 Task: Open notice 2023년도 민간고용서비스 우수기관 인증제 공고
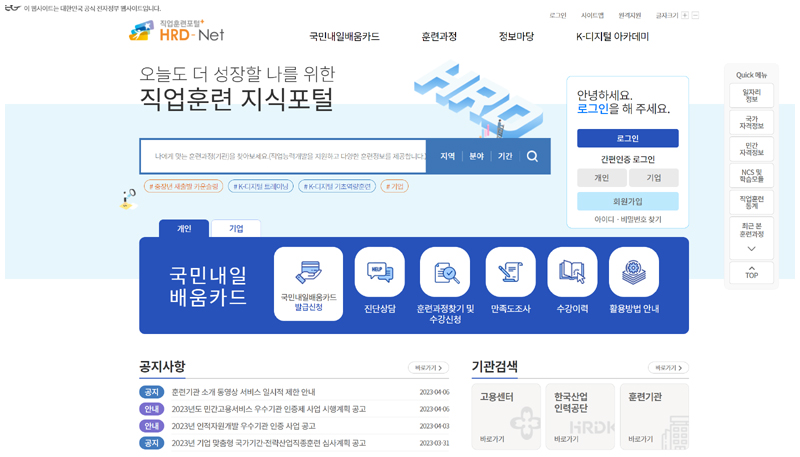tap(268, 409)
